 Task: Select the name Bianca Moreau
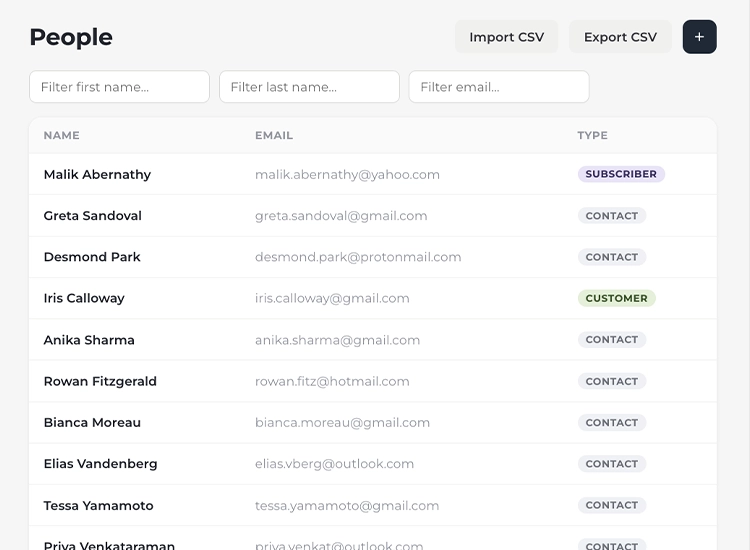[92, 422]
